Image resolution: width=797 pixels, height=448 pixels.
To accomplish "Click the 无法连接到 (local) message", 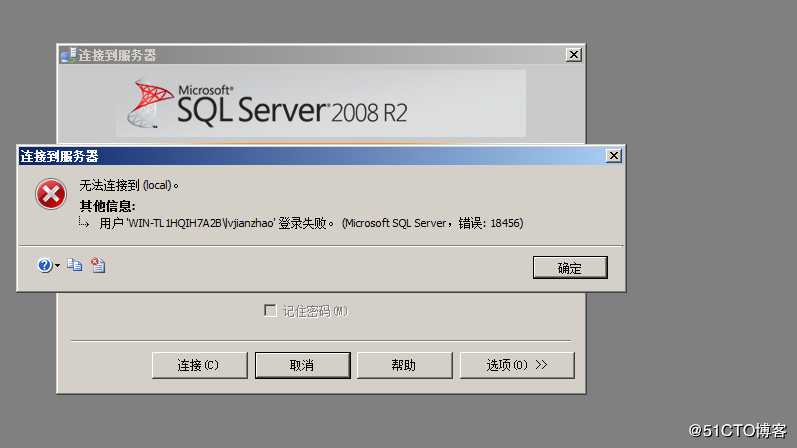I will click(129, 186).
